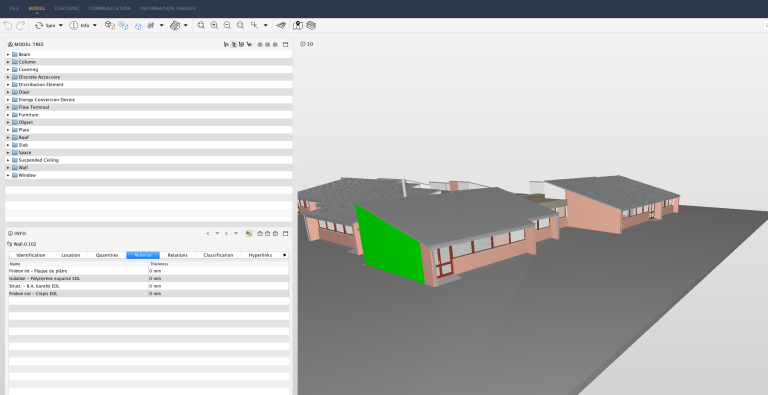
Task: Click the green basket icon in Info panel
Action: click(260, 234)
